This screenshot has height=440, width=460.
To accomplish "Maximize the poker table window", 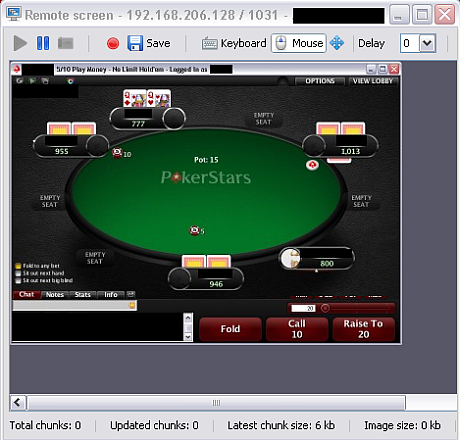I will coord(382,69).
